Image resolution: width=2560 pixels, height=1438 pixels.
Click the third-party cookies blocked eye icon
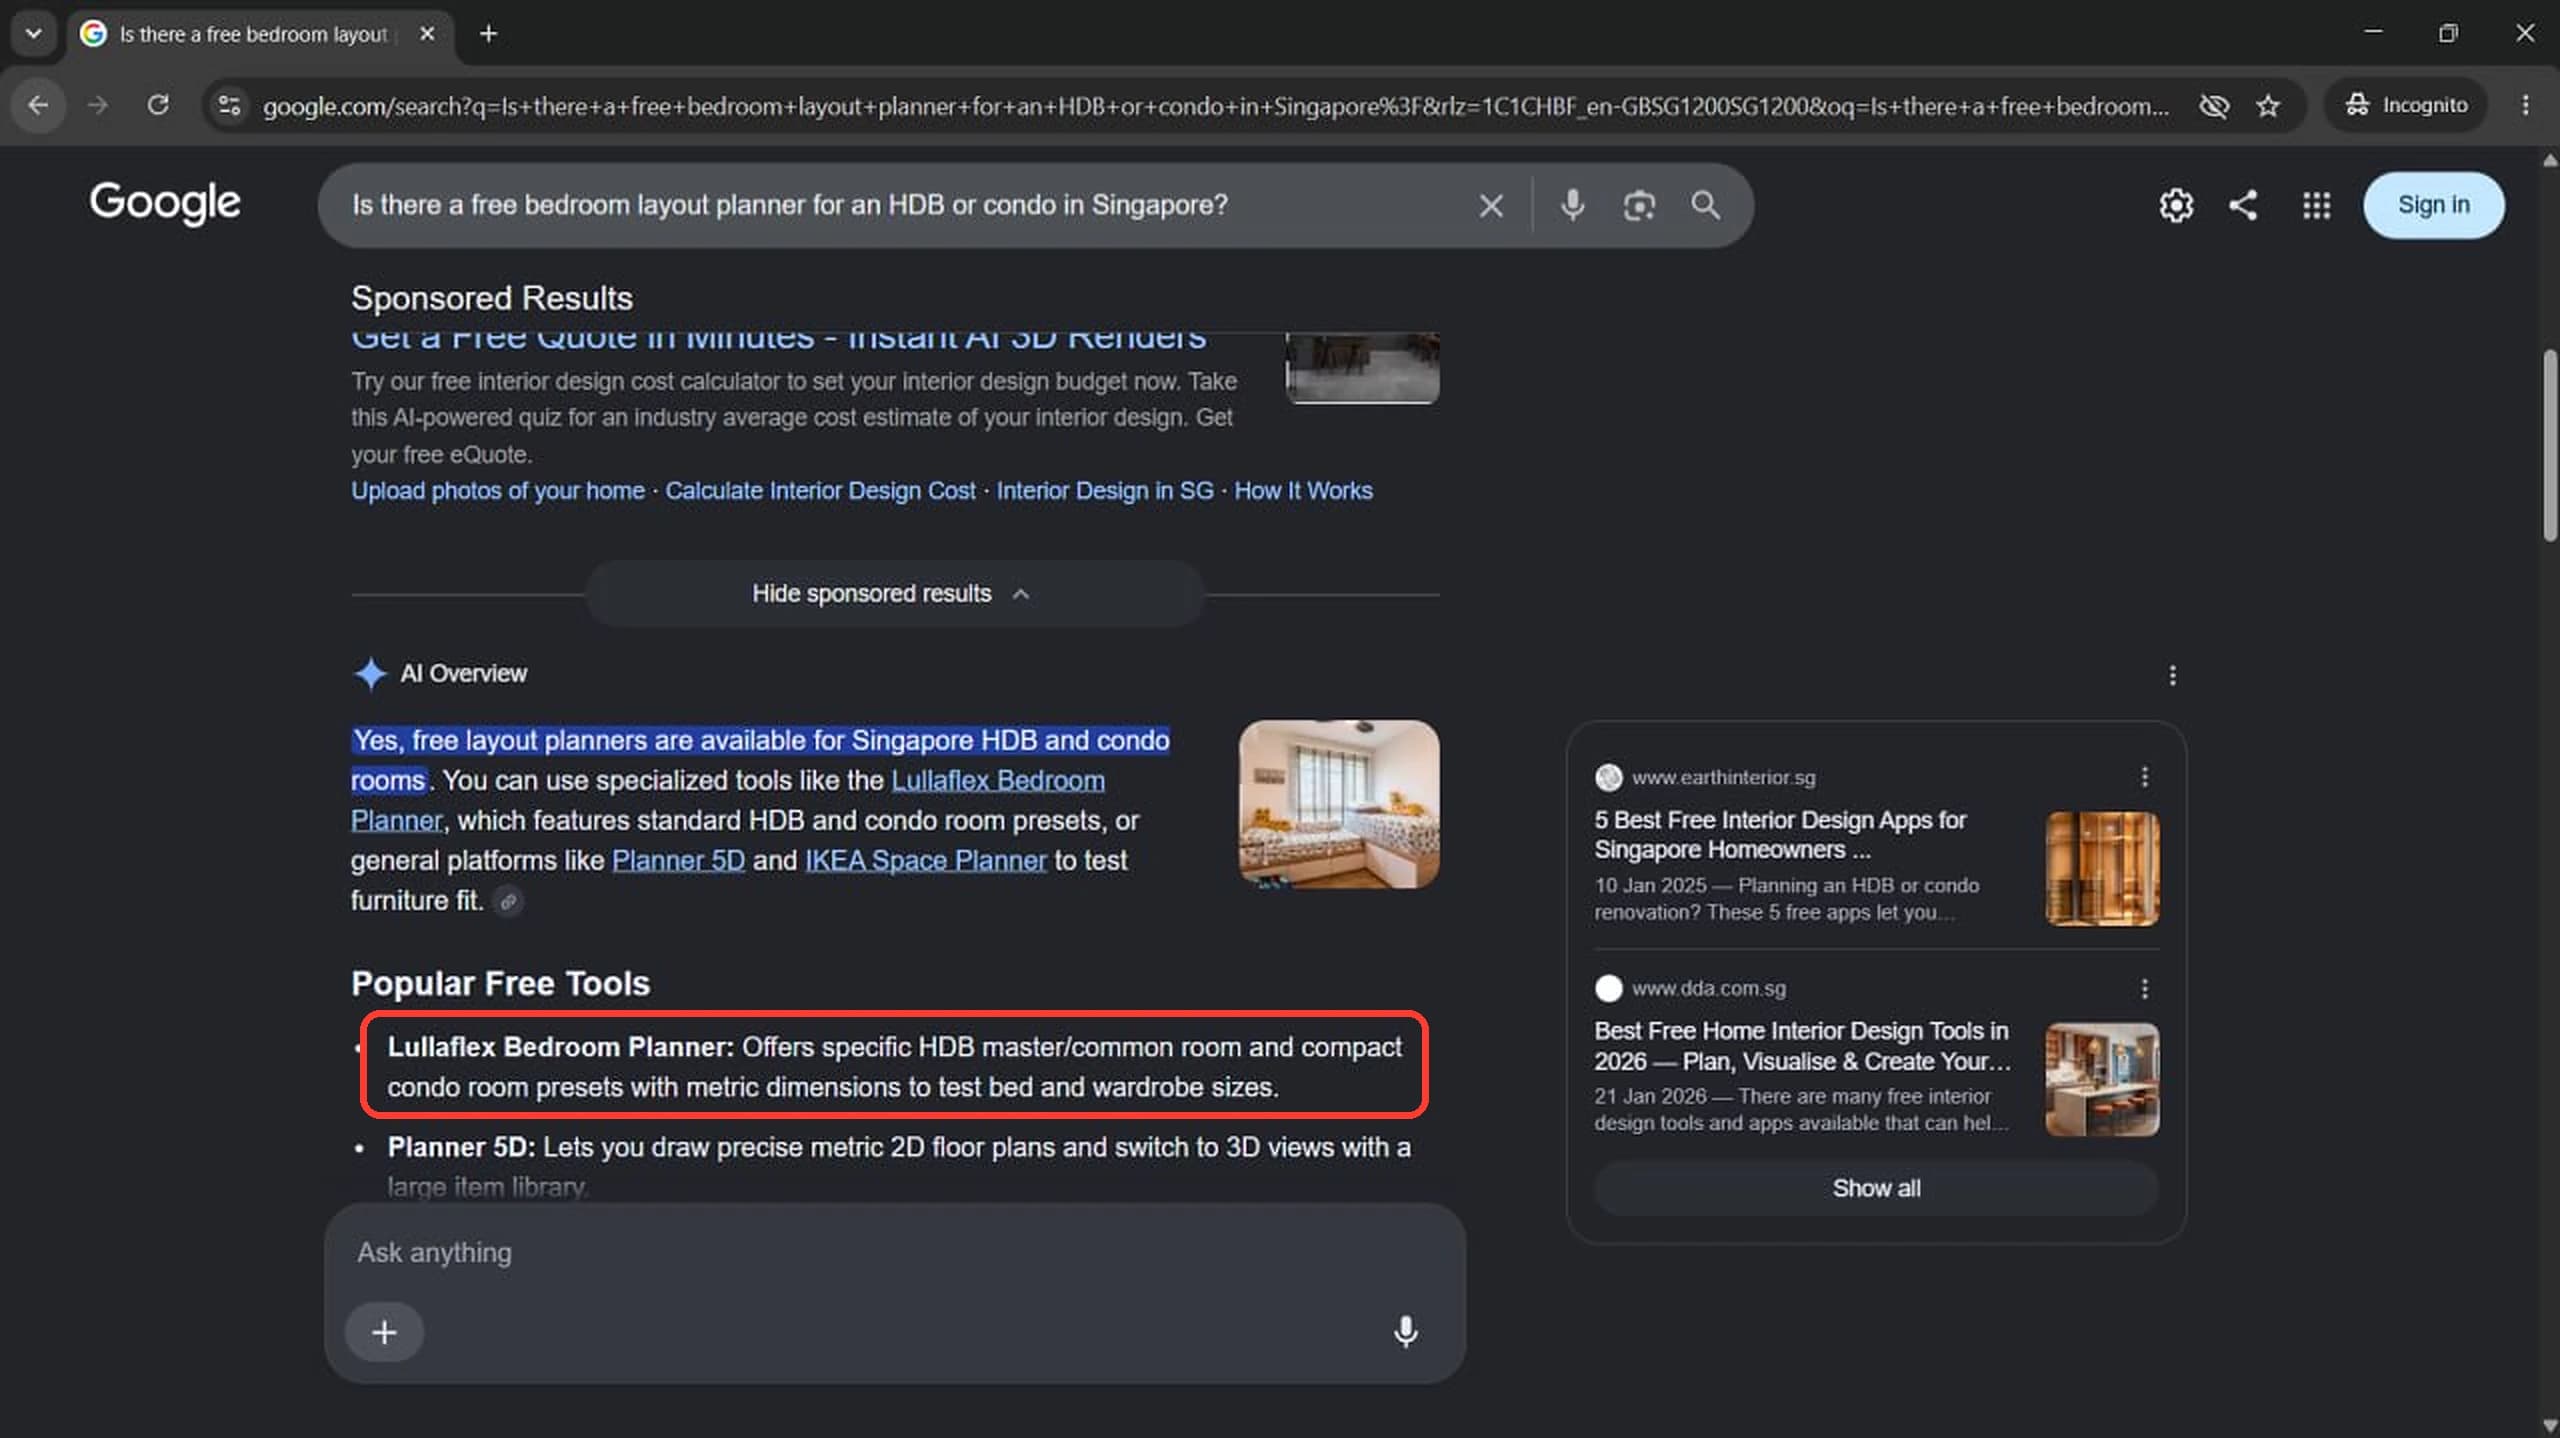pyautogui.click(x=2214, y=105)
